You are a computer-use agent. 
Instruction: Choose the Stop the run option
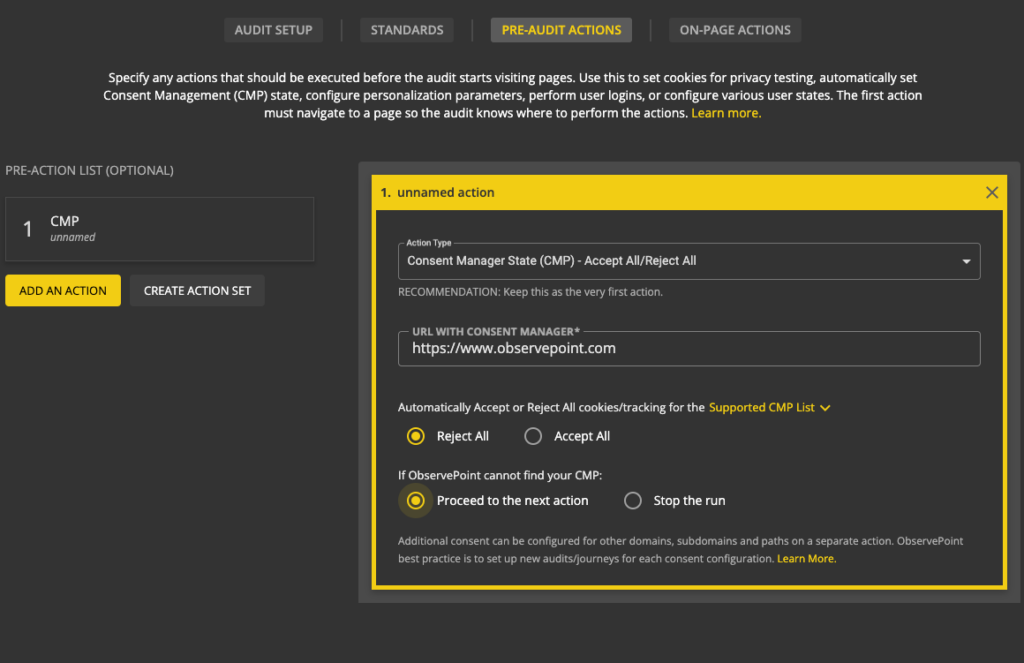point(632,500)
